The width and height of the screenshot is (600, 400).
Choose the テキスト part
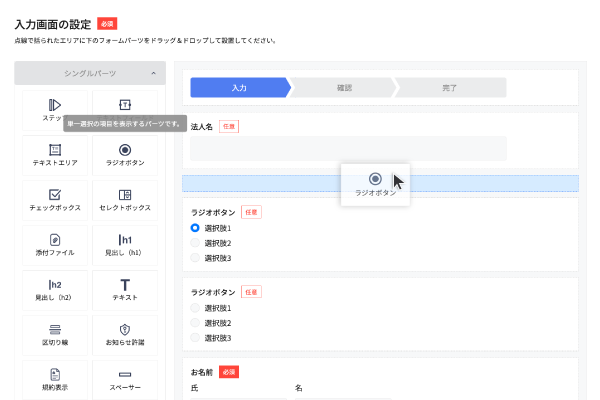(x=125, y=290)
